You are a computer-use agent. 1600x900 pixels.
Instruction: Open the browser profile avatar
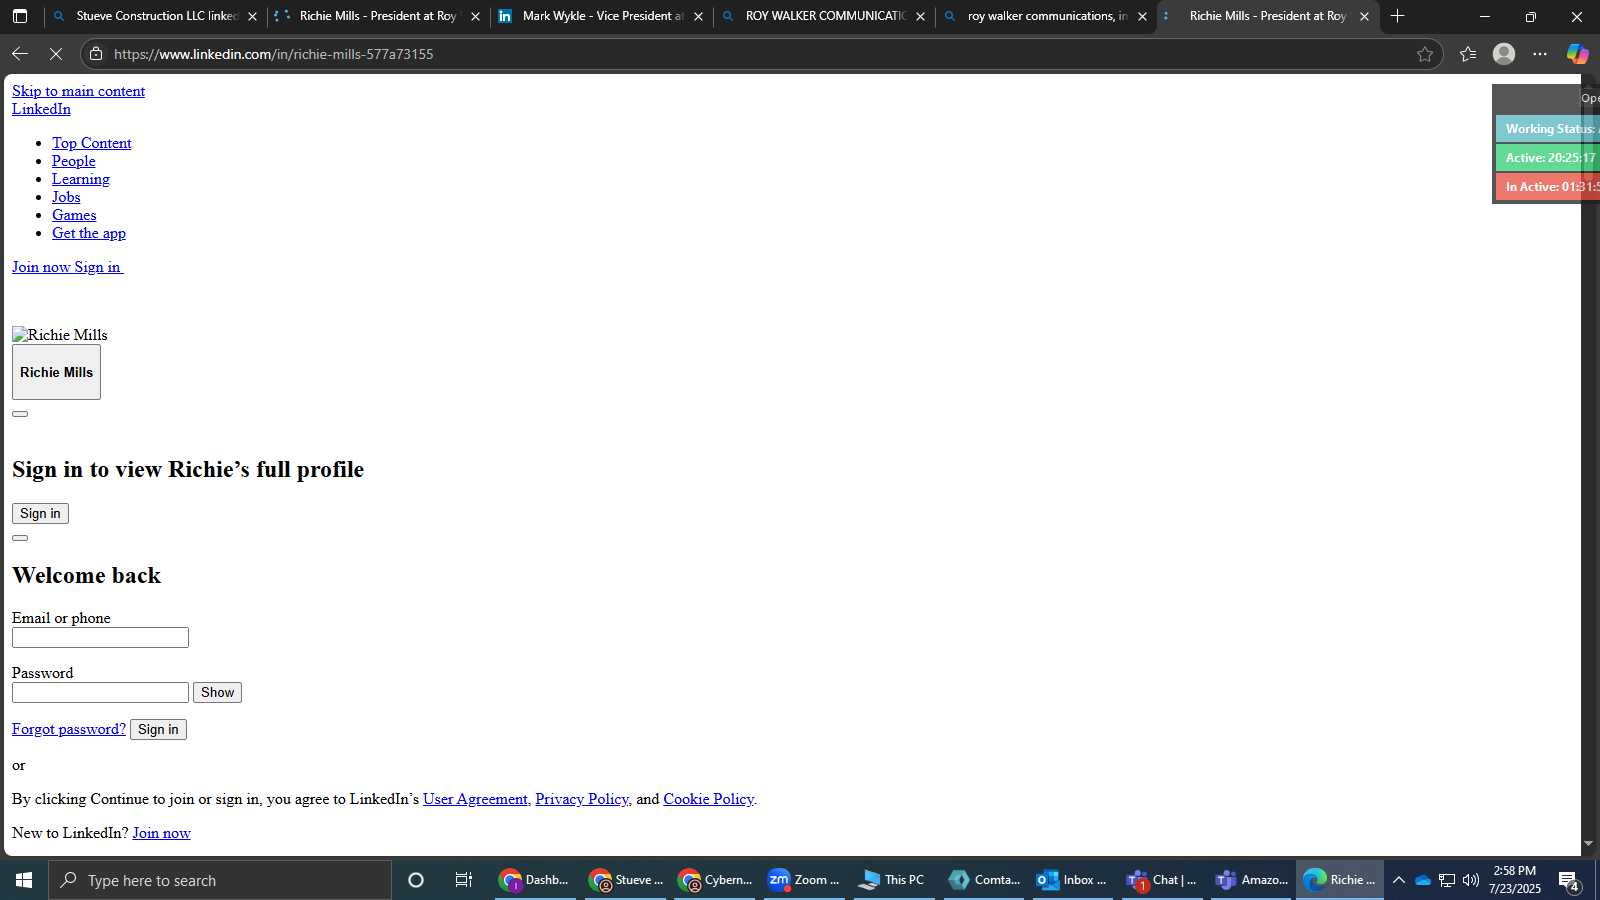point(1504,54)
